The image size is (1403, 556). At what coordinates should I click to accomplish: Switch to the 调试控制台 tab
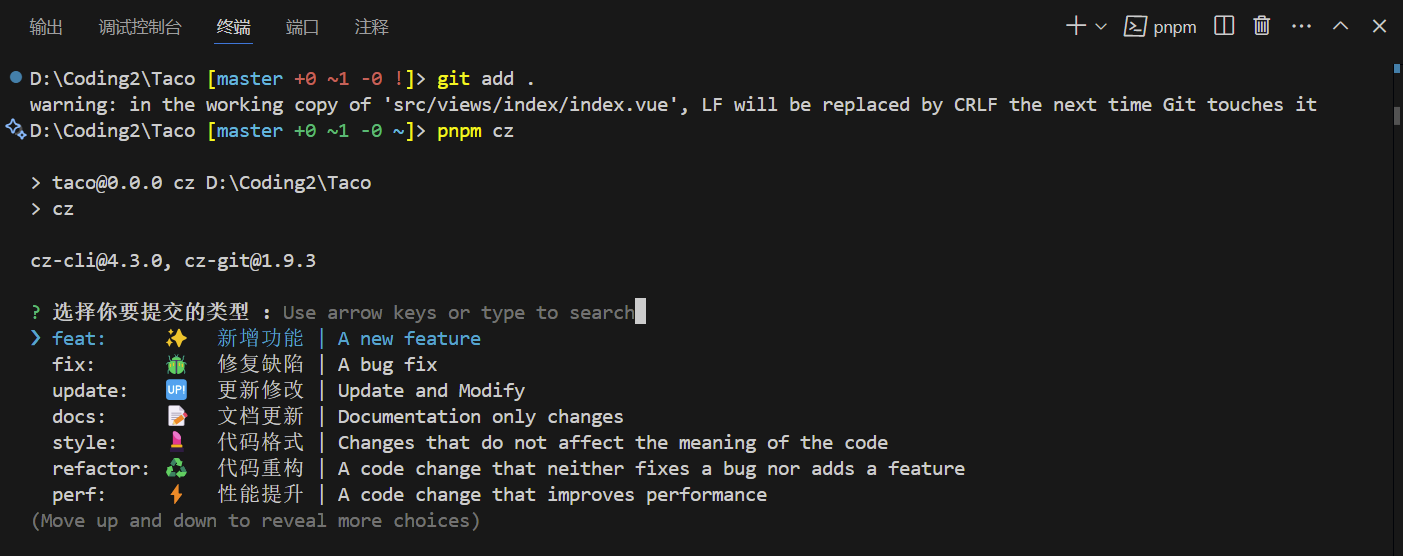click(140, 27)
